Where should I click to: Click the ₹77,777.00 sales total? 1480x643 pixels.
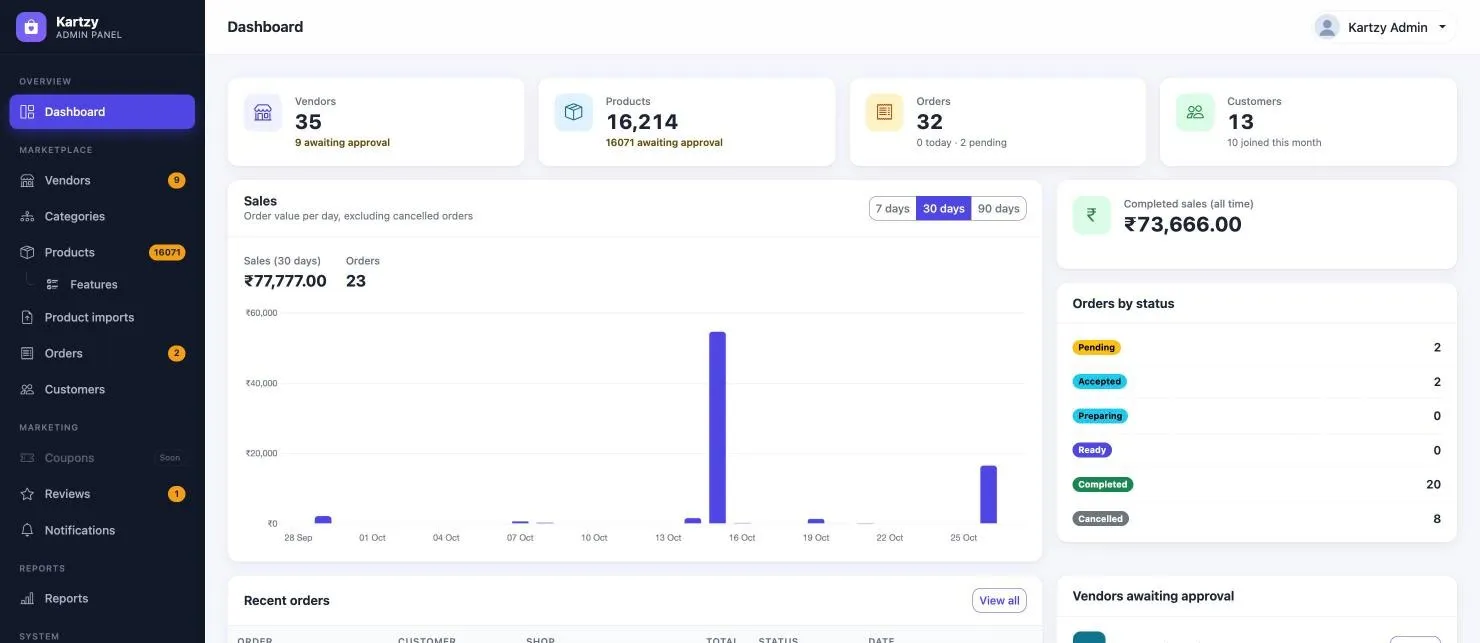click(x=285, y=281)
